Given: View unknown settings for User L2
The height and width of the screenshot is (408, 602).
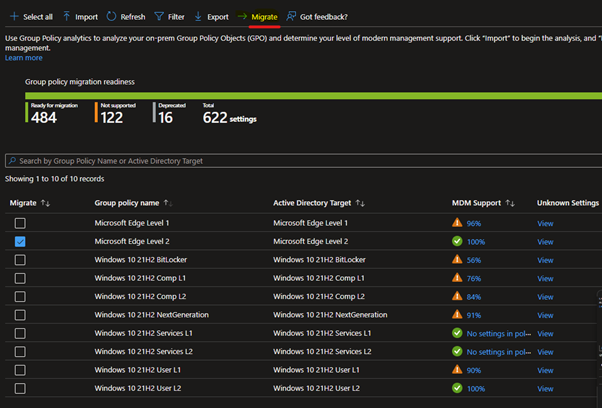Looking at the screenshot, I should tap(545, 389).
